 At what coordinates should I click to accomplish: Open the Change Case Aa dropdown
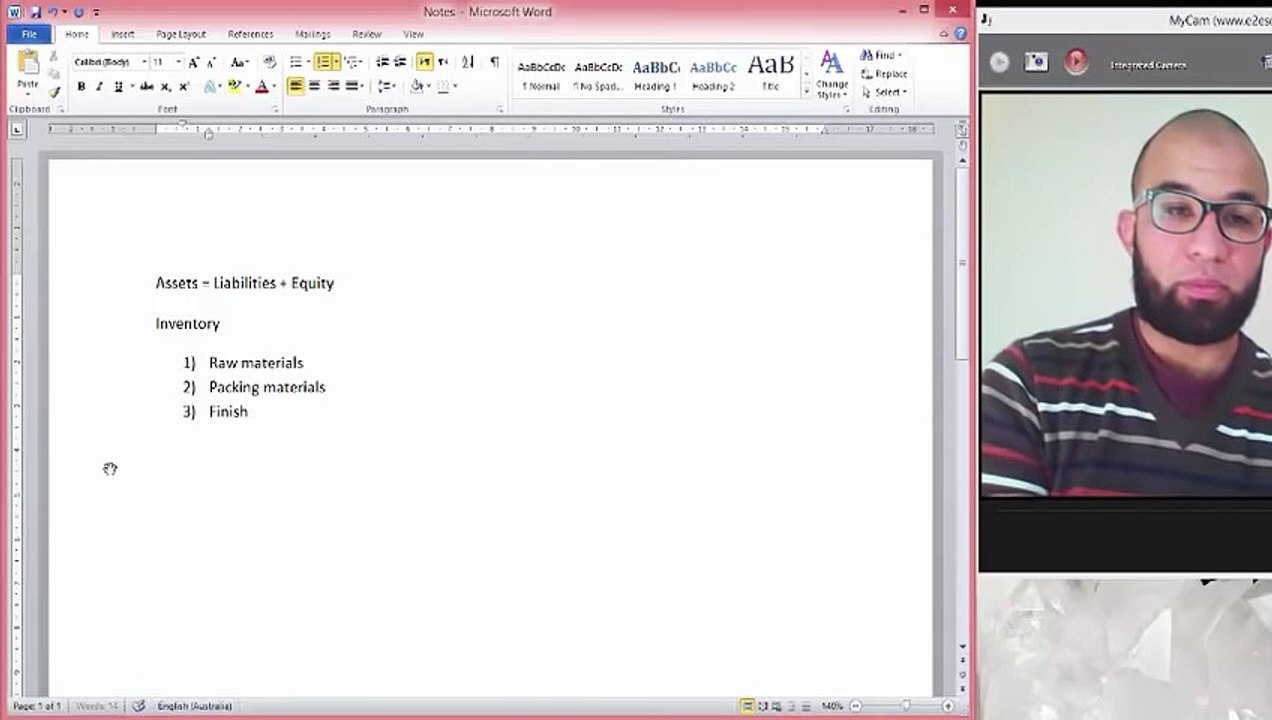coord(240,62)
